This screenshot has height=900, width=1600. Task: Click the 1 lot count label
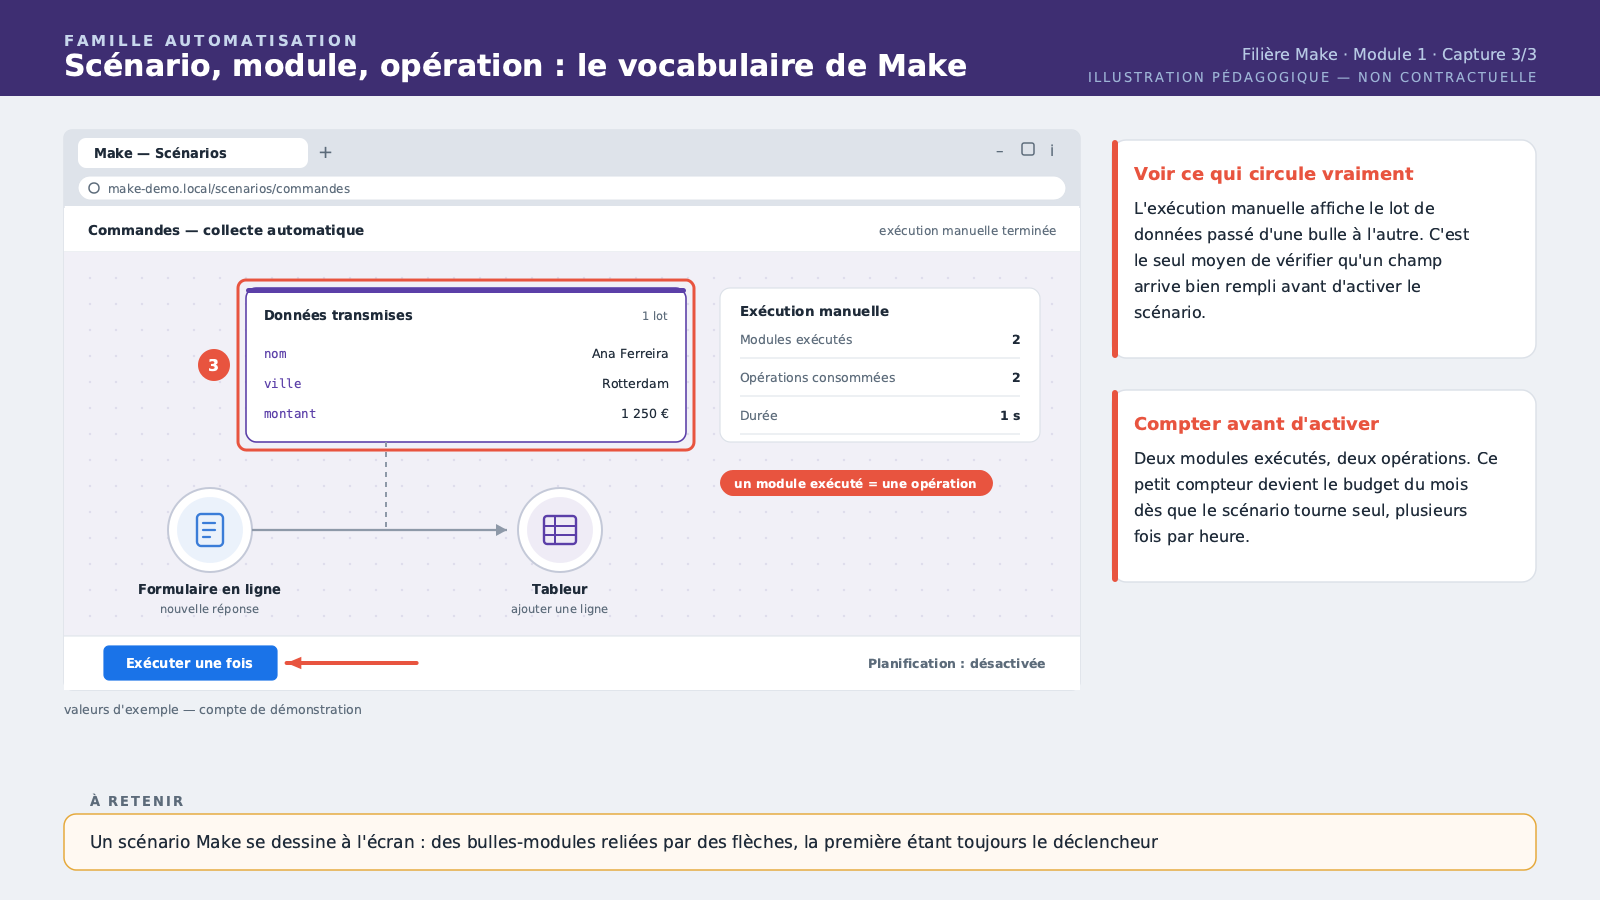coord(655,316)
